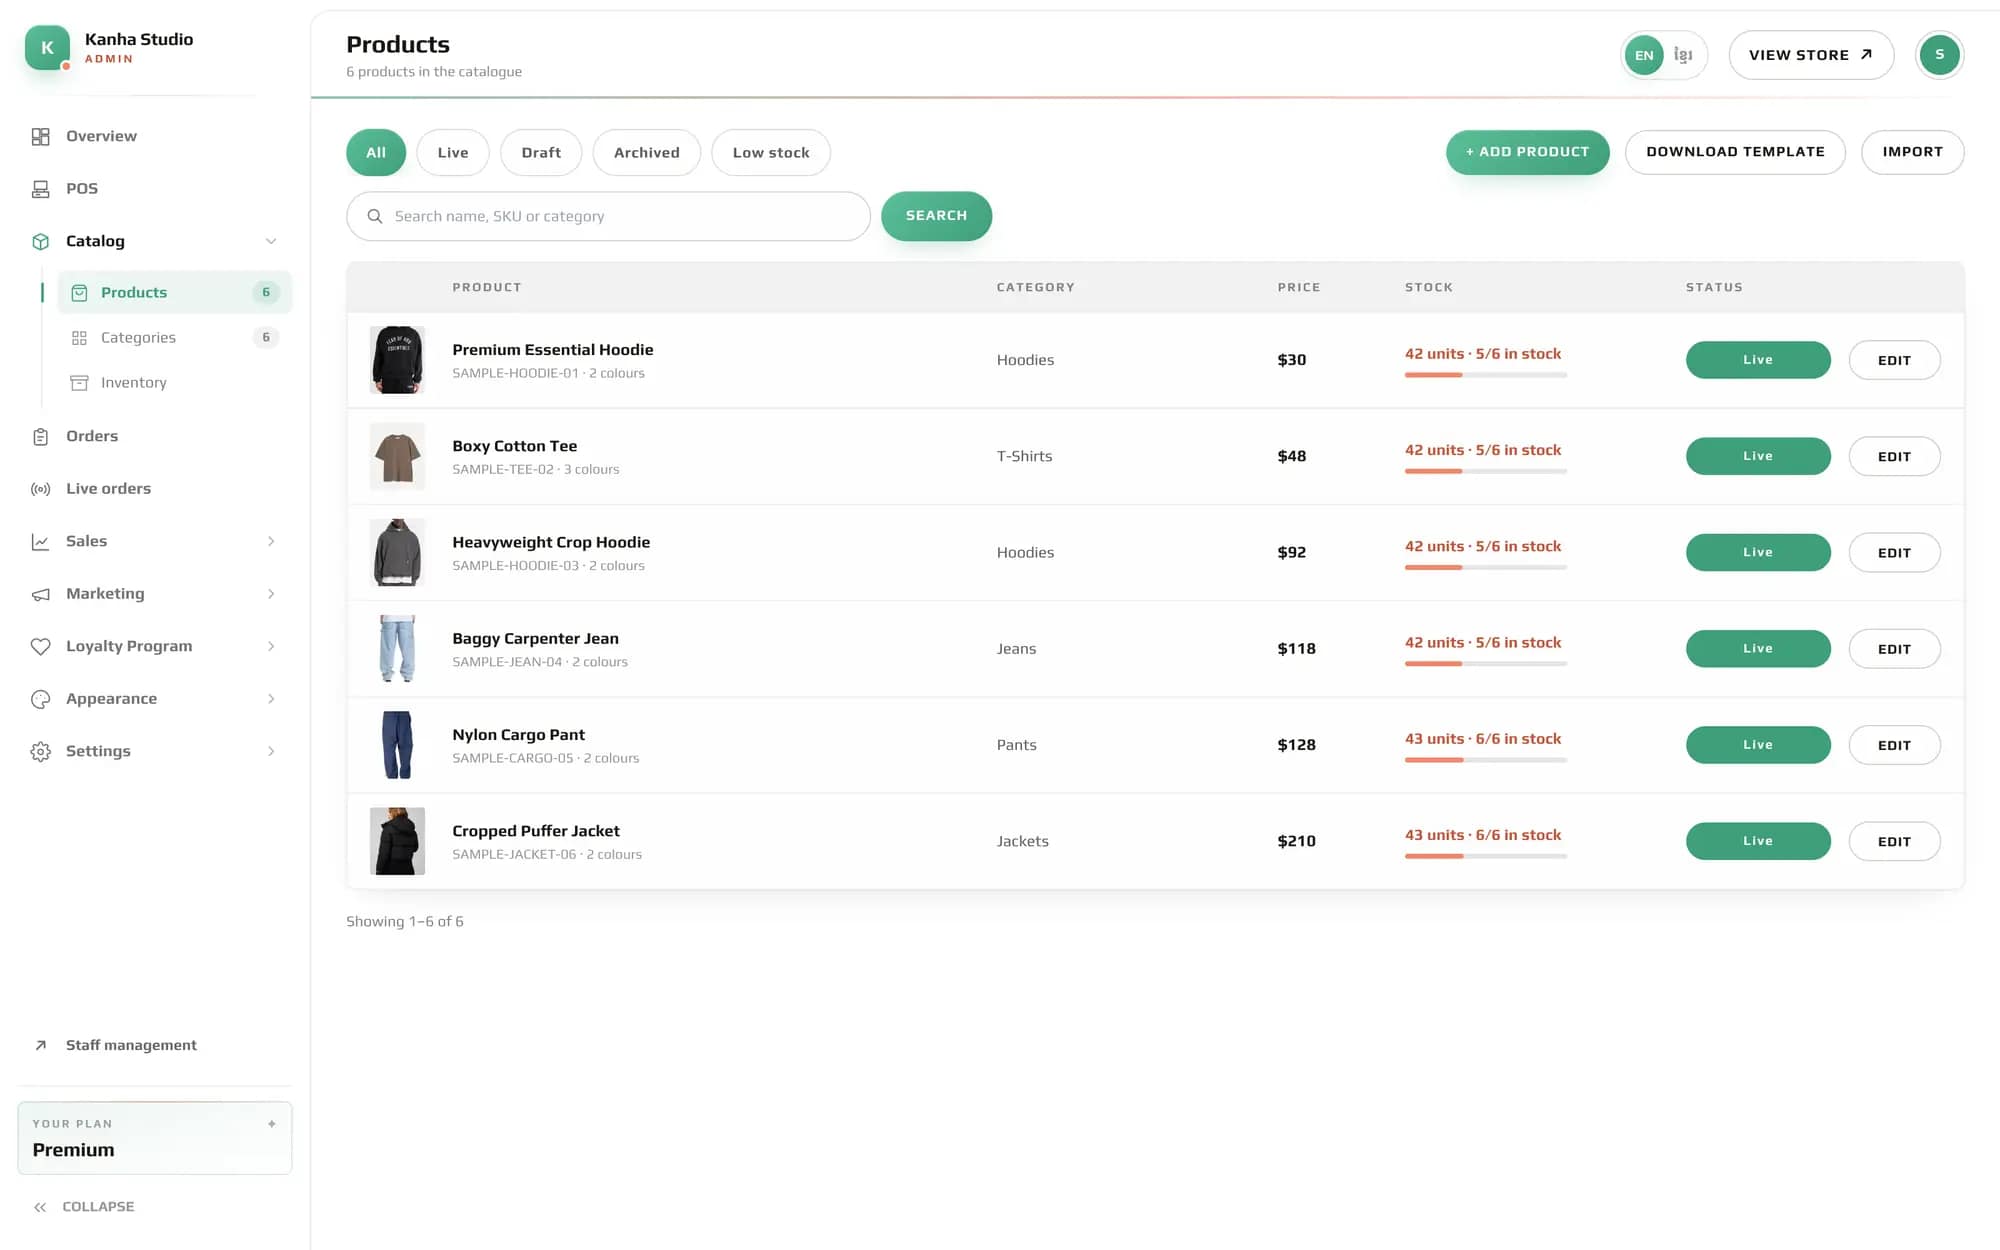The height and width of the screenshot is (1250, 2000).
Task: Click the Add Product button
Action: coord(1527,152)
